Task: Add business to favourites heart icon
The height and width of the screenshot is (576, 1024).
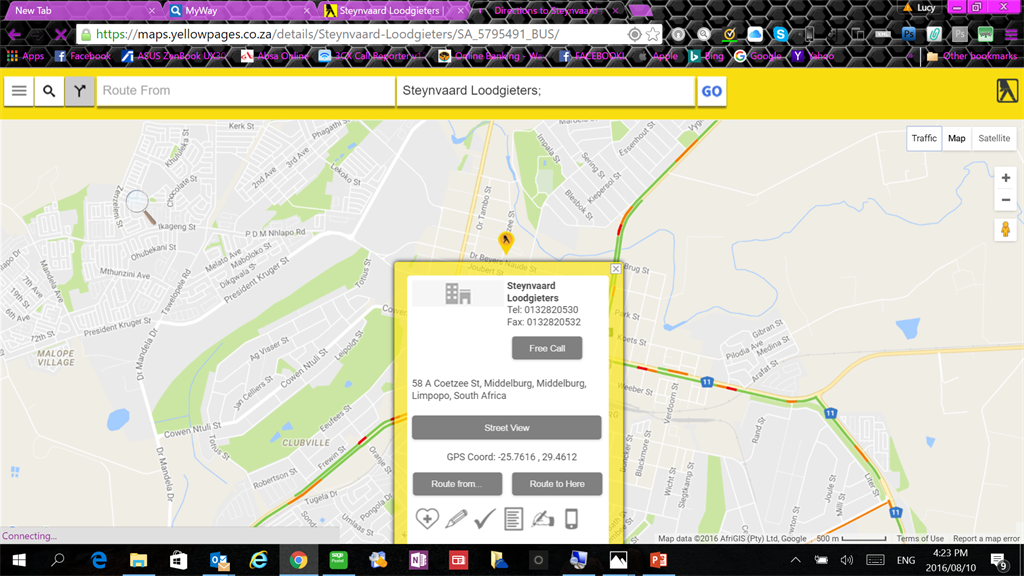Action: pos(427,519)
